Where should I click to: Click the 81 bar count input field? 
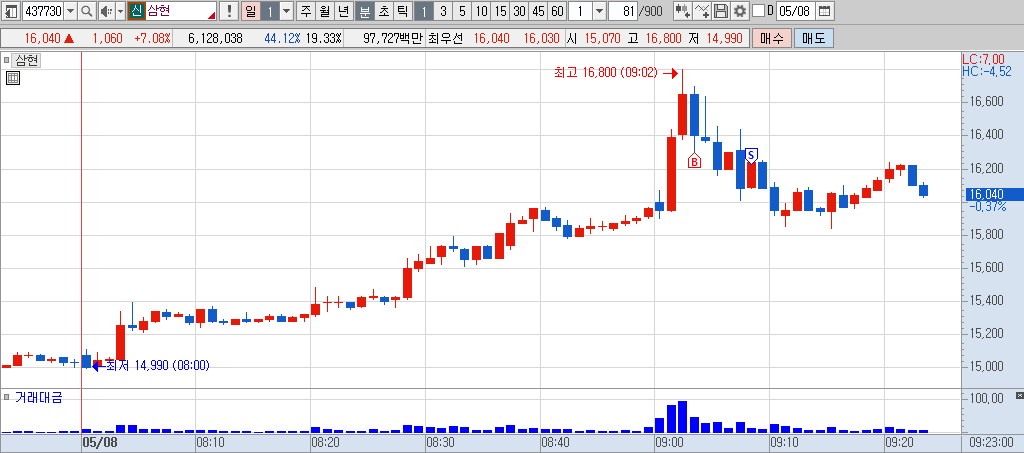coord(622,11)
